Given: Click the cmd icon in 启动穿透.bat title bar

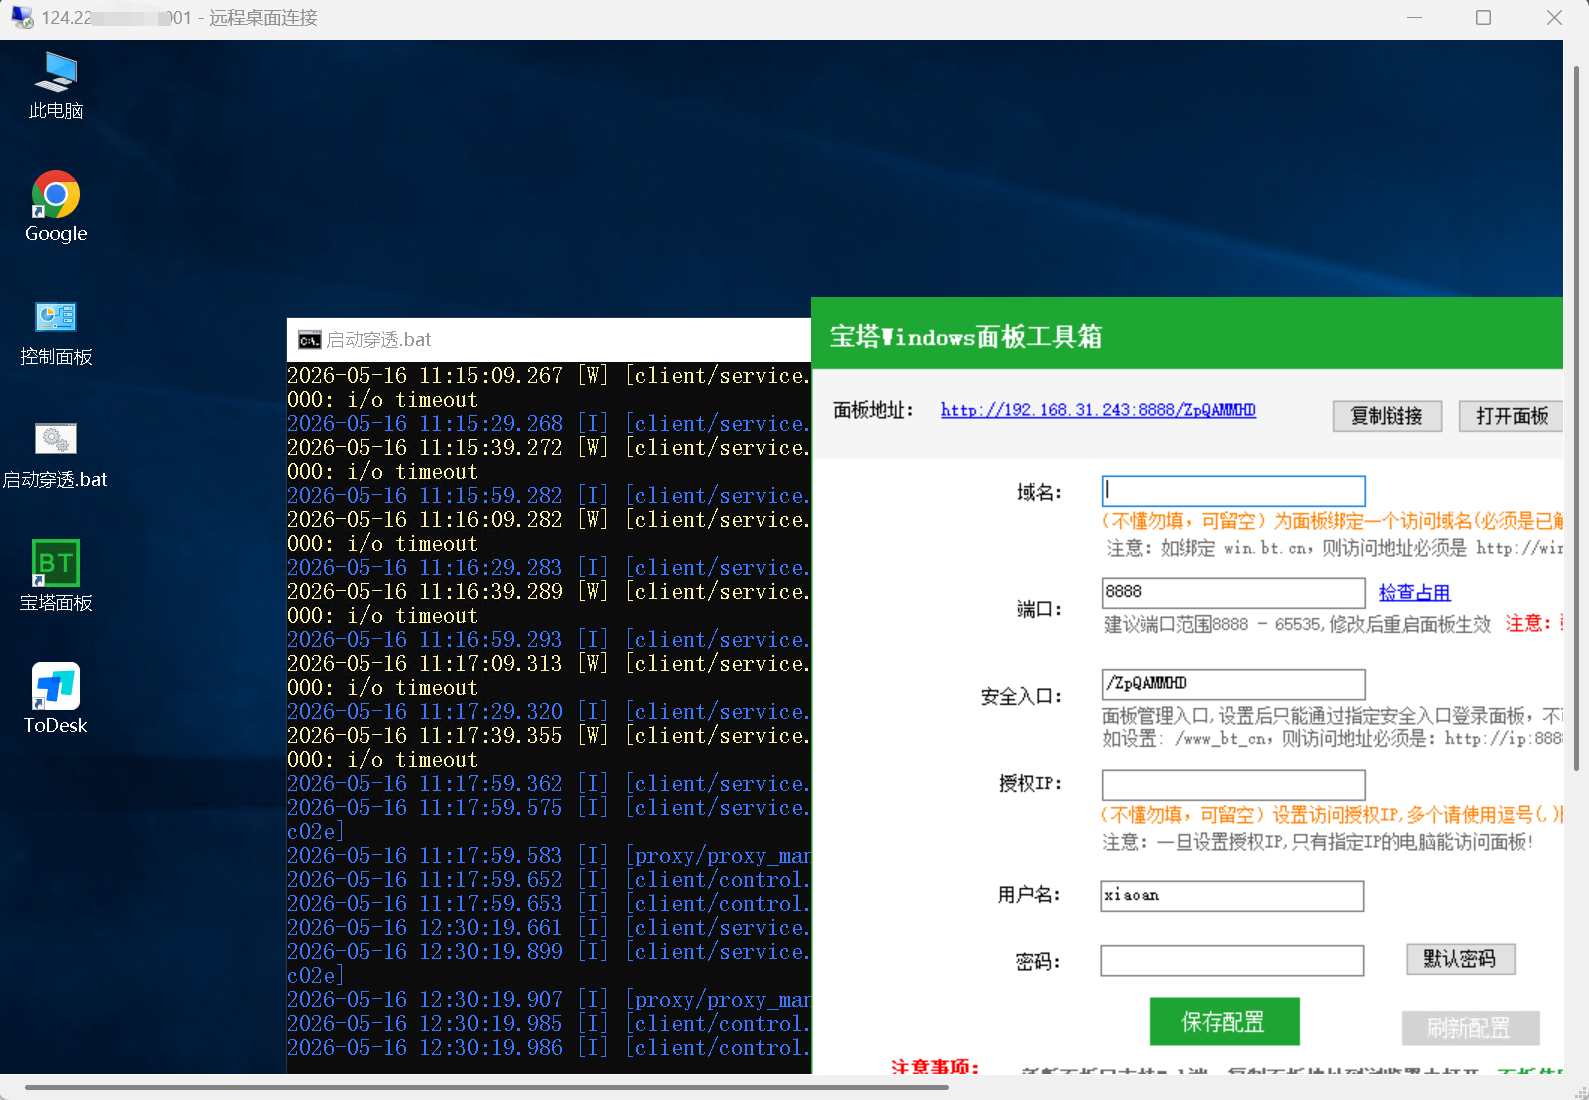Looking at the screenshot, I should [310, 340].
